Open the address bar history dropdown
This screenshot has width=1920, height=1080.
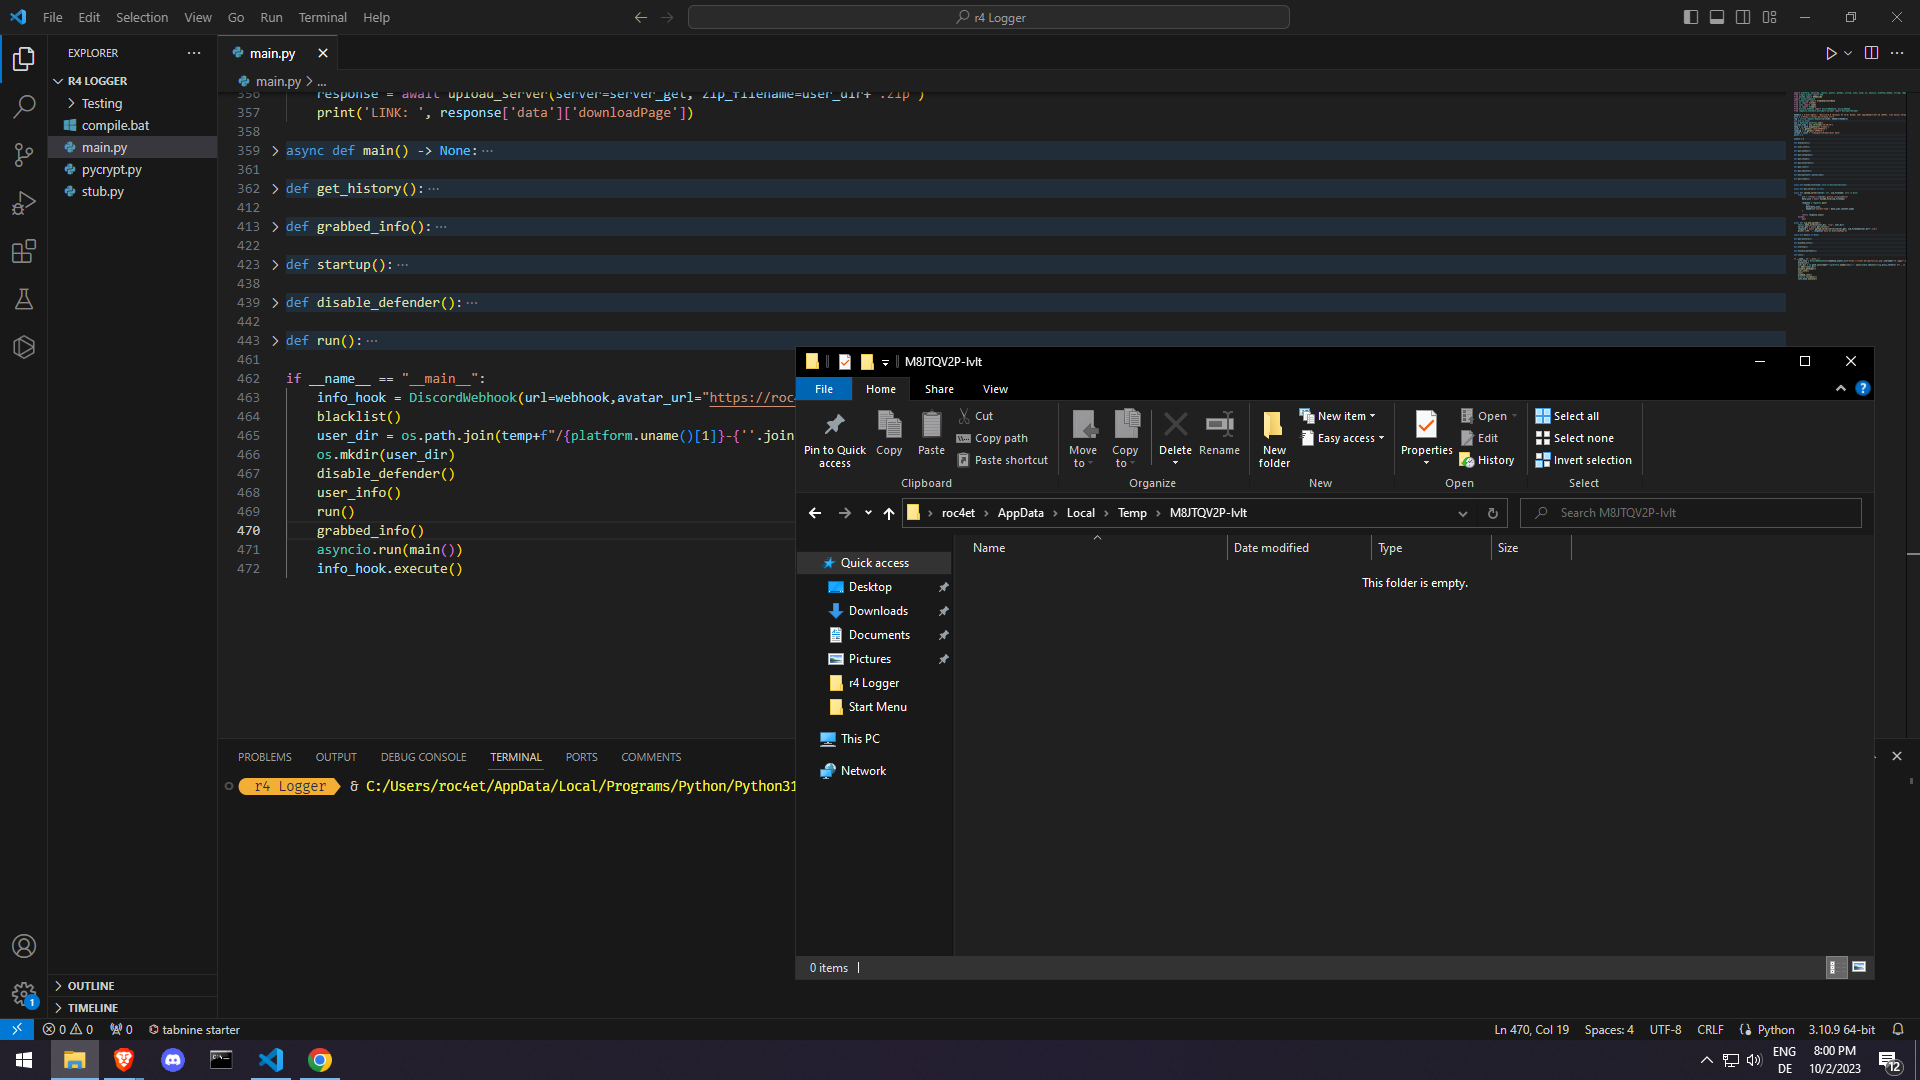pyautogui.click(x=1462, y=513)
